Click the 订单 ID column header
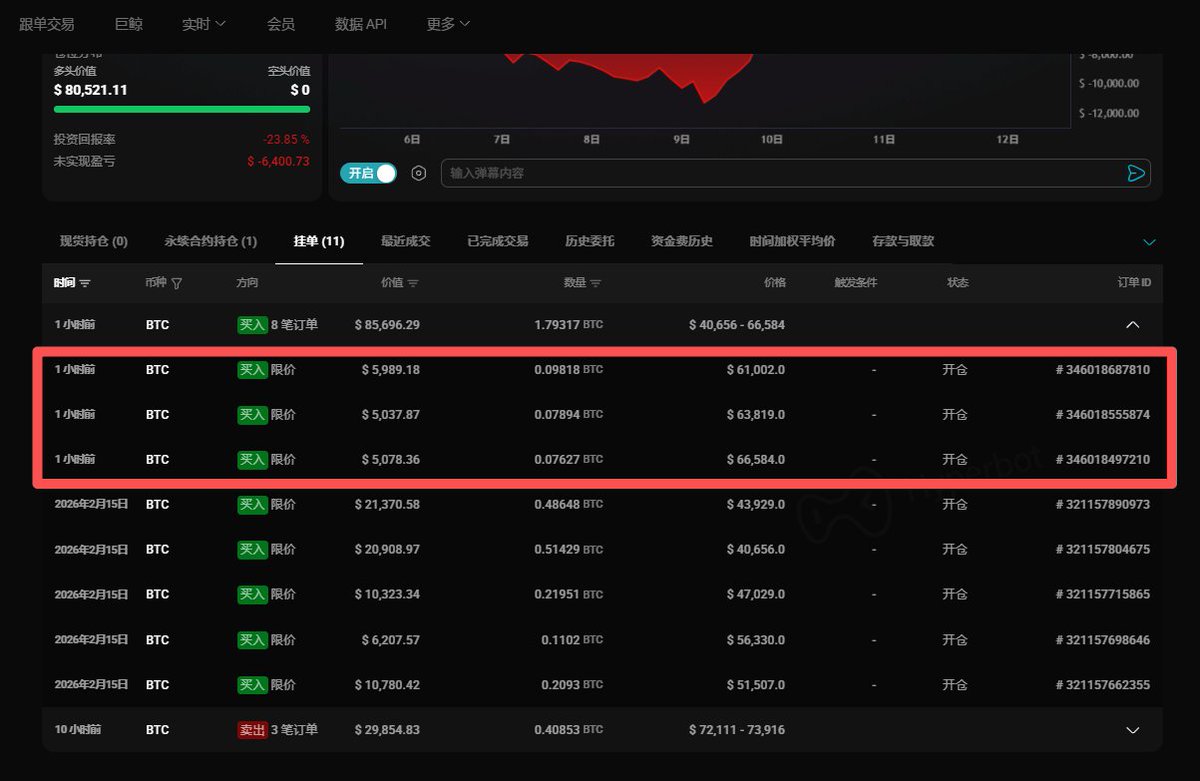The image size is (1200, 781). point(1134,283)
